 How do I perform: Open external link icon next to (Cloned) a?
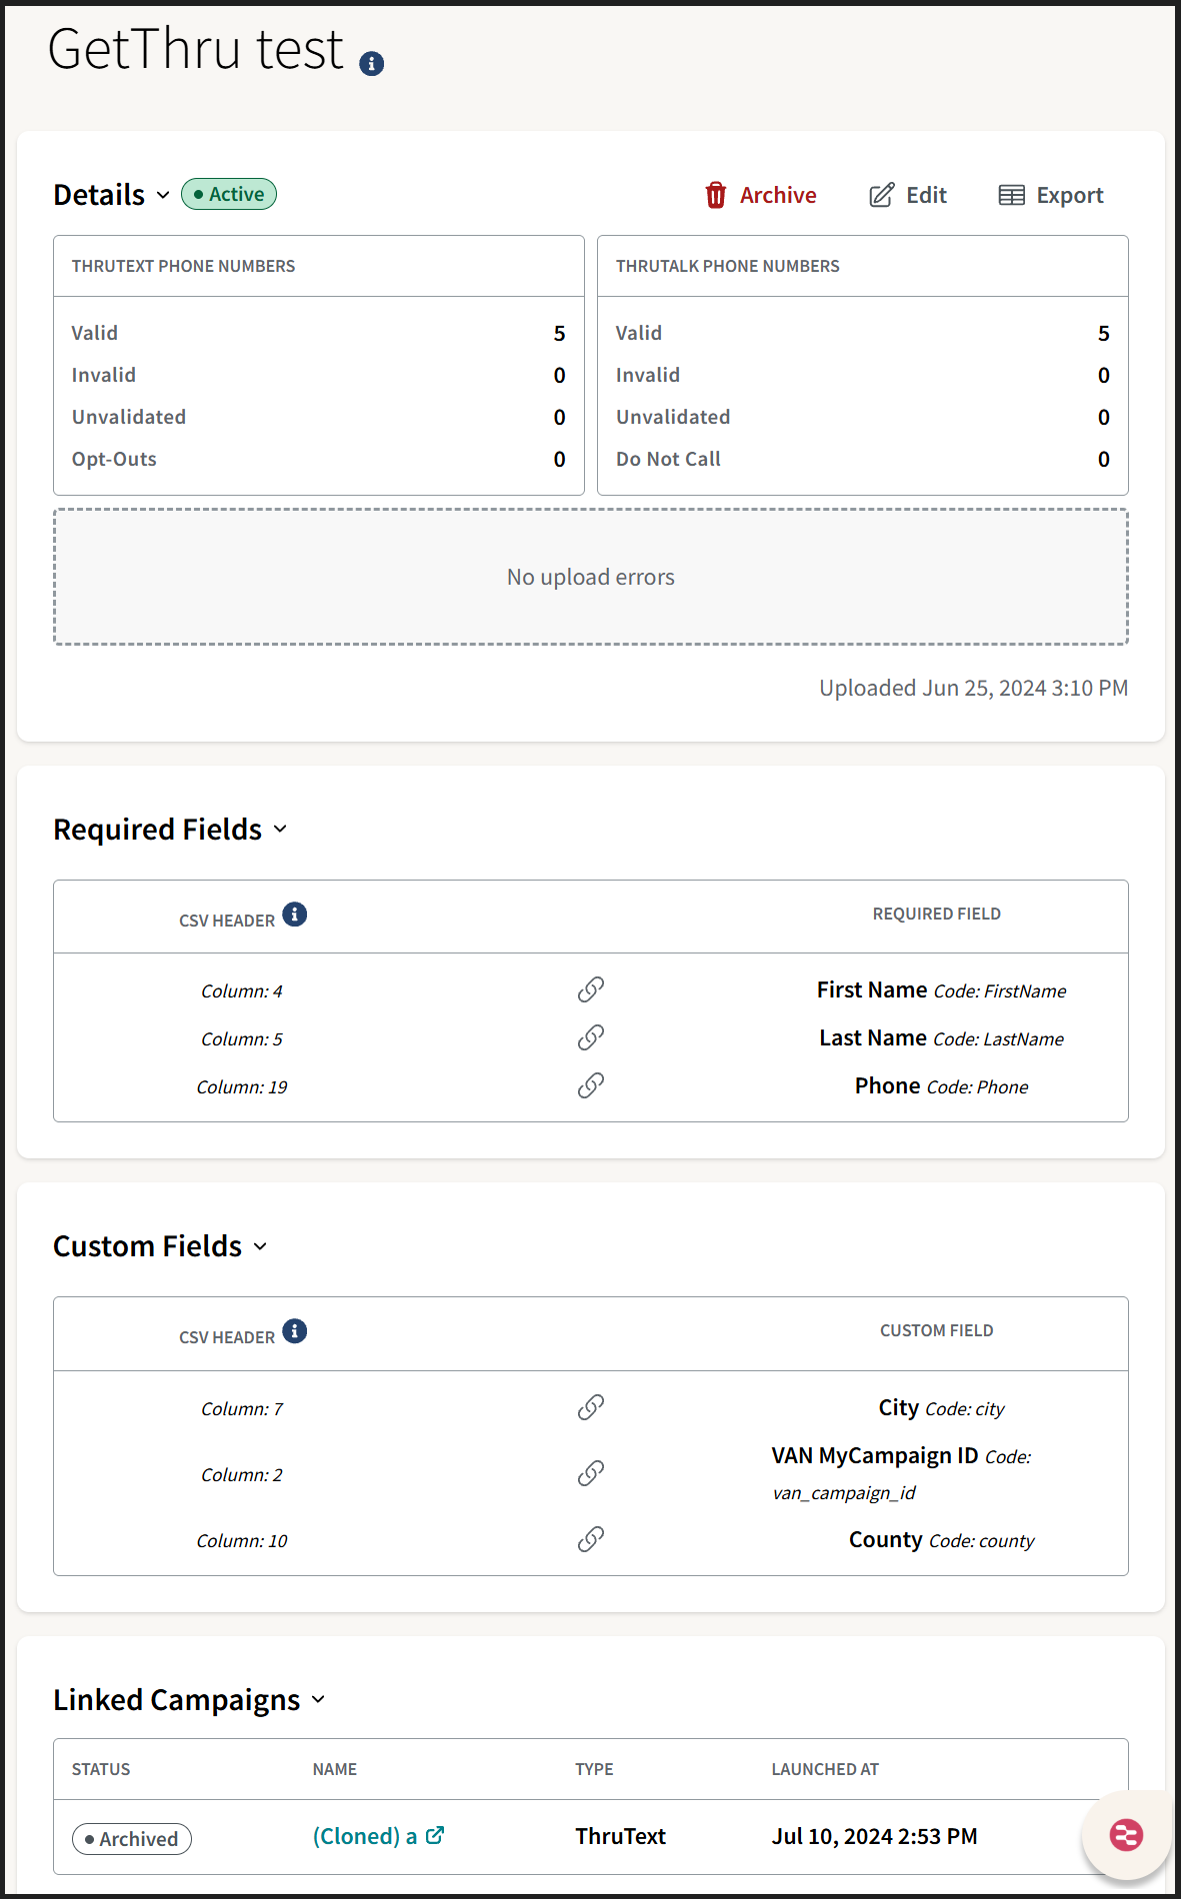[x=435, y=1835]
